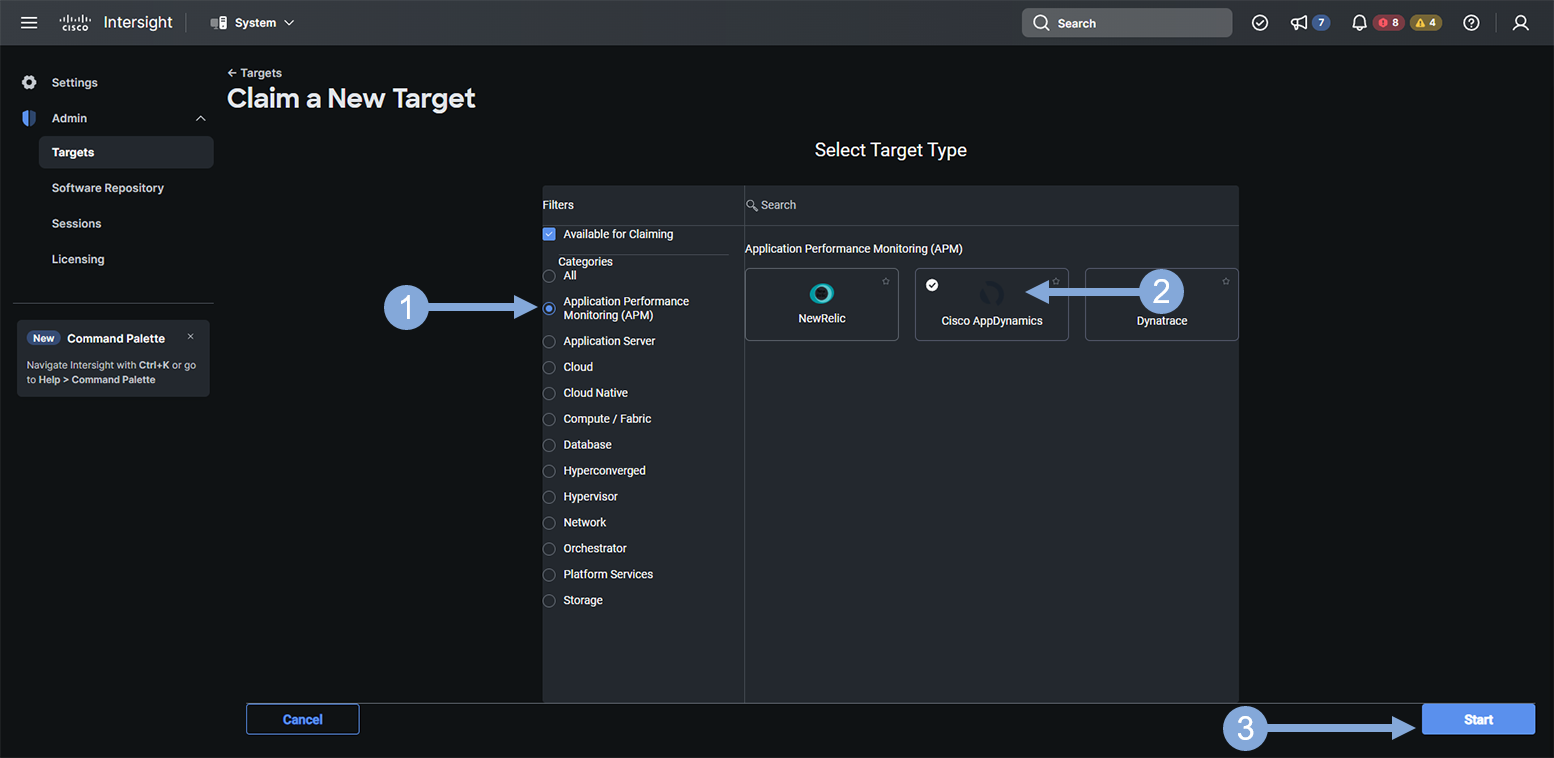Select the Database category radio button
The height and width of the screenshot is (758, 1554).
(549, 446)
